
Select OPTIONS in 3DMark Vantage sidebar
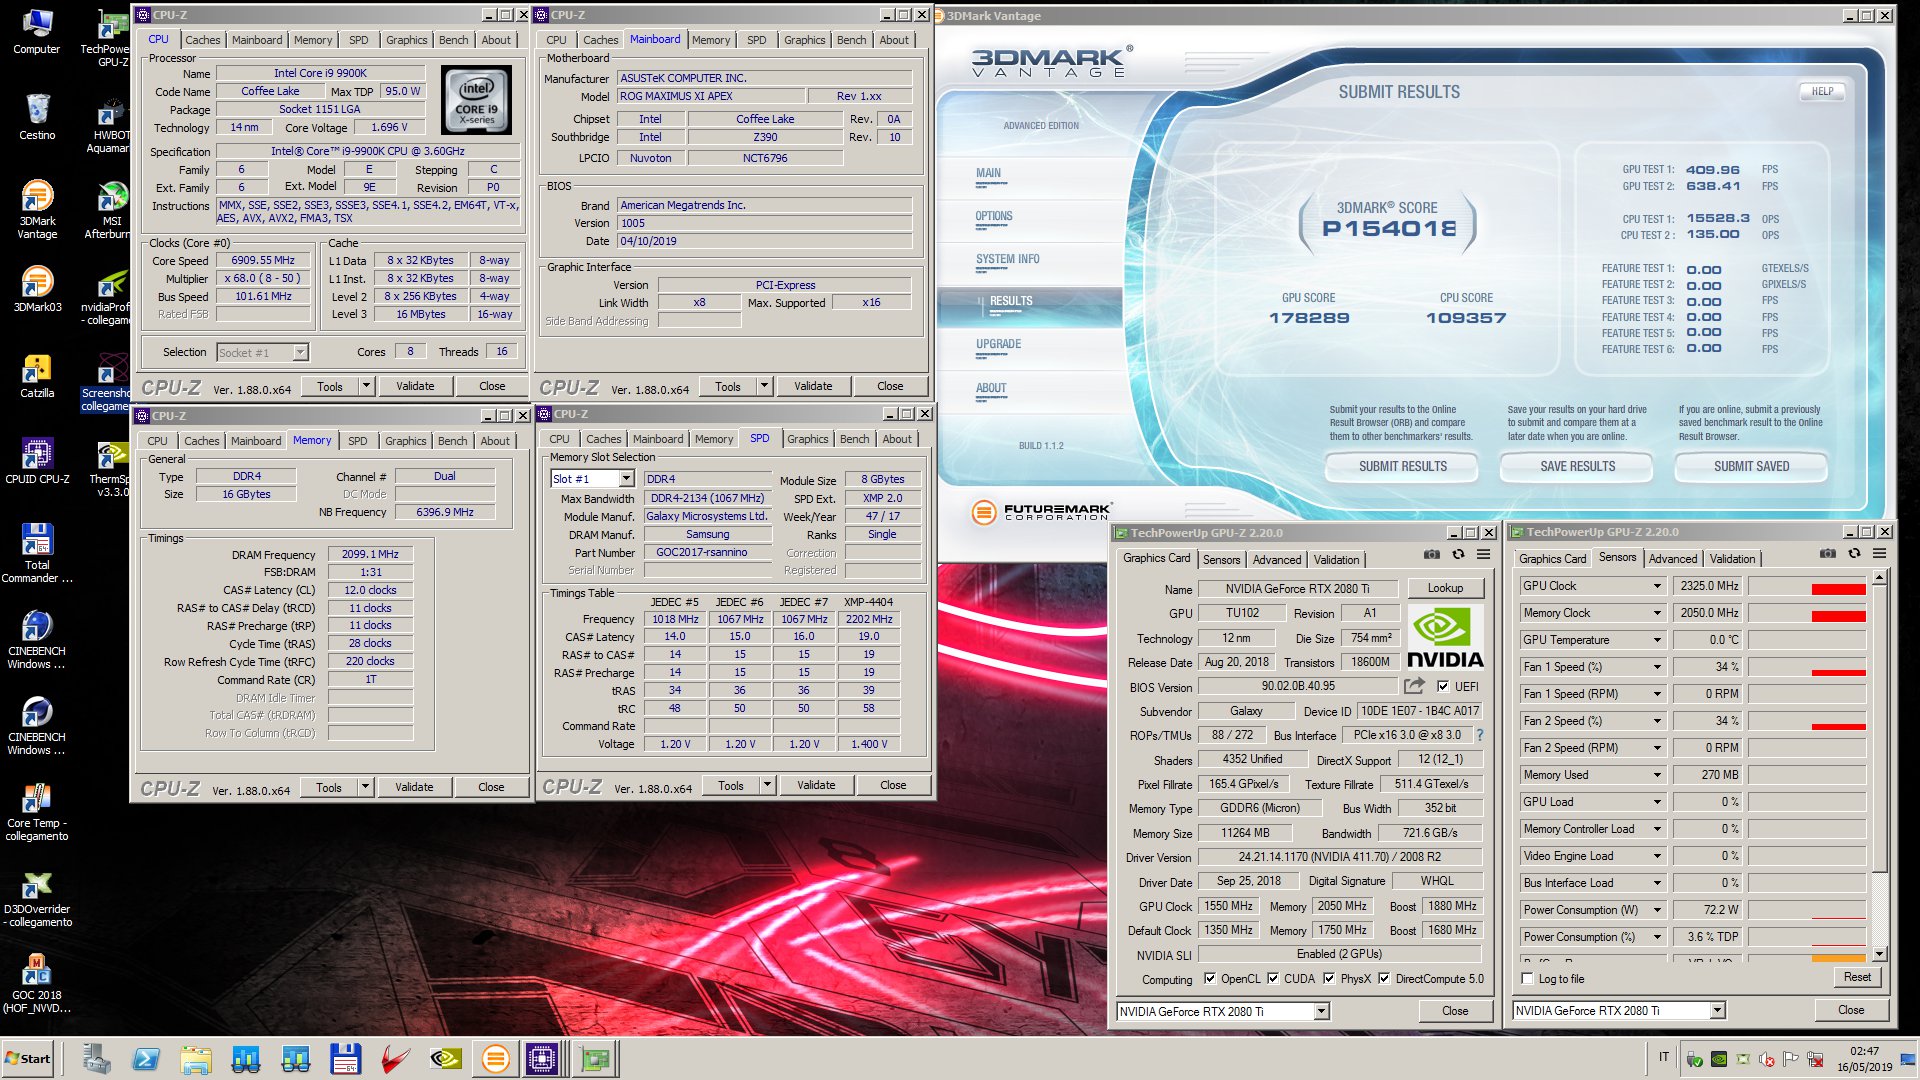click(994, 216)
